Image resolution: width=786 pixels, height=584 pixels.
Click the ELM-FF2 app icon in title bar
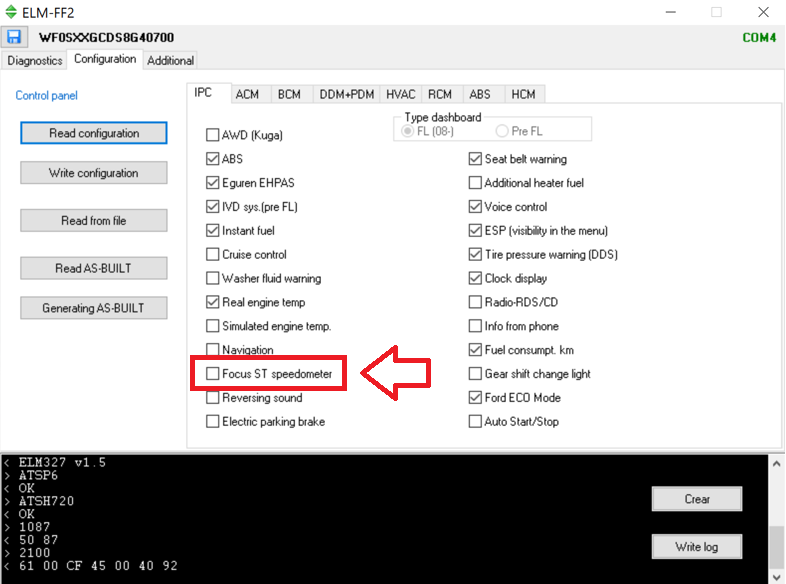(x=11, y=11)
